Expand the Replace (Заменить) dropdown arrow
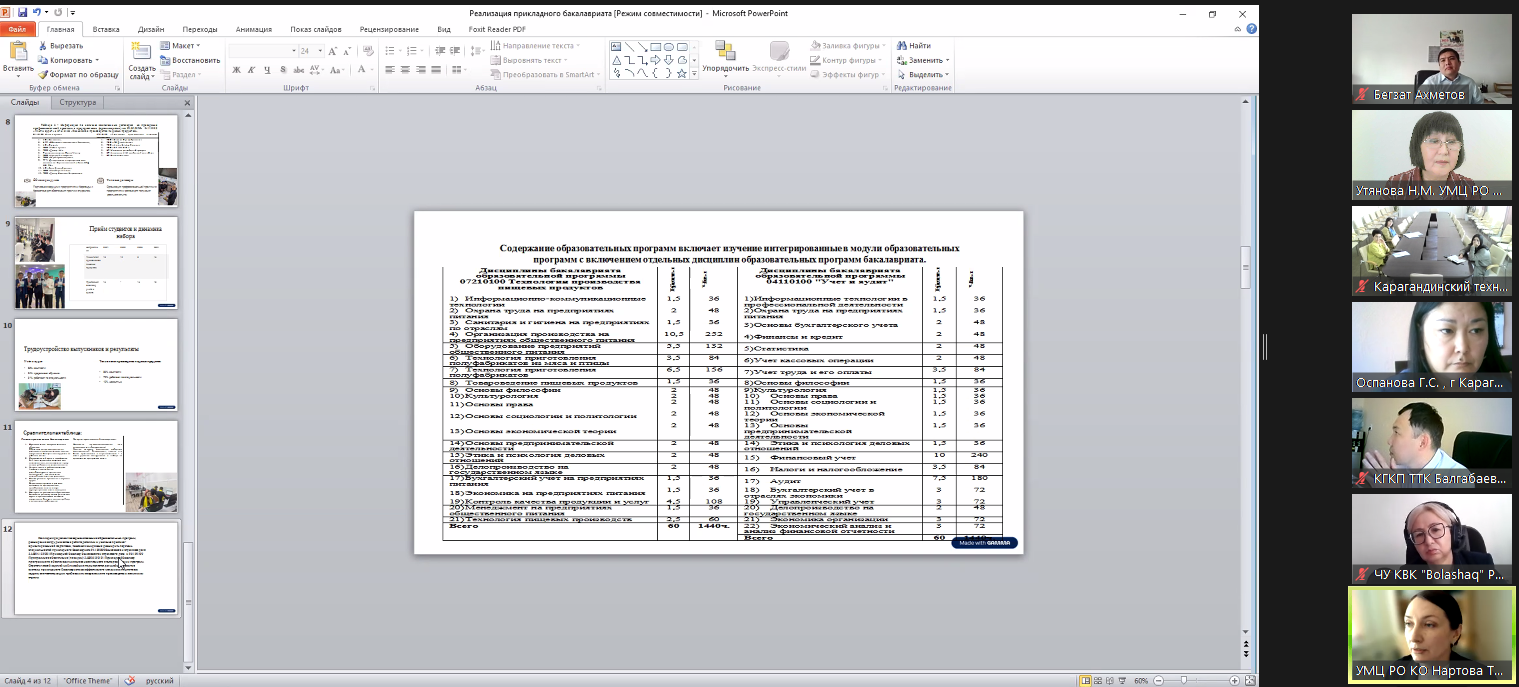 coord(947,60)
